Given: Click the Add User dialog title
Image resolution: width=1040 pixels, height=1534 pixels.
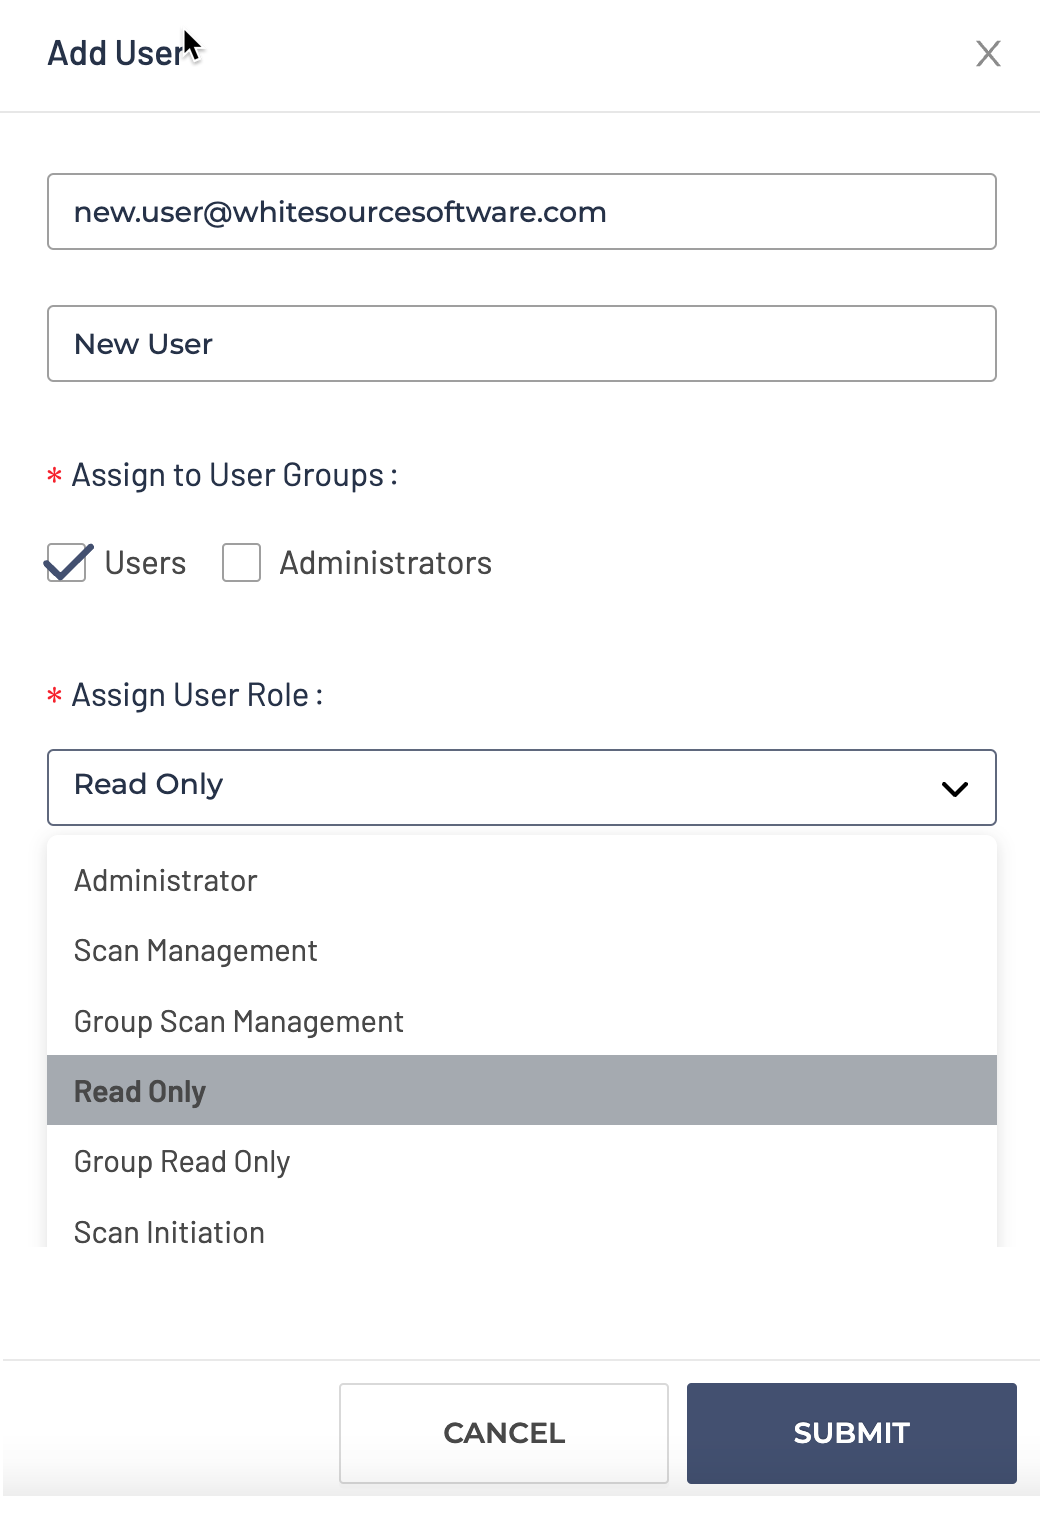Looking at the screenshot, I should pos(115,54).
